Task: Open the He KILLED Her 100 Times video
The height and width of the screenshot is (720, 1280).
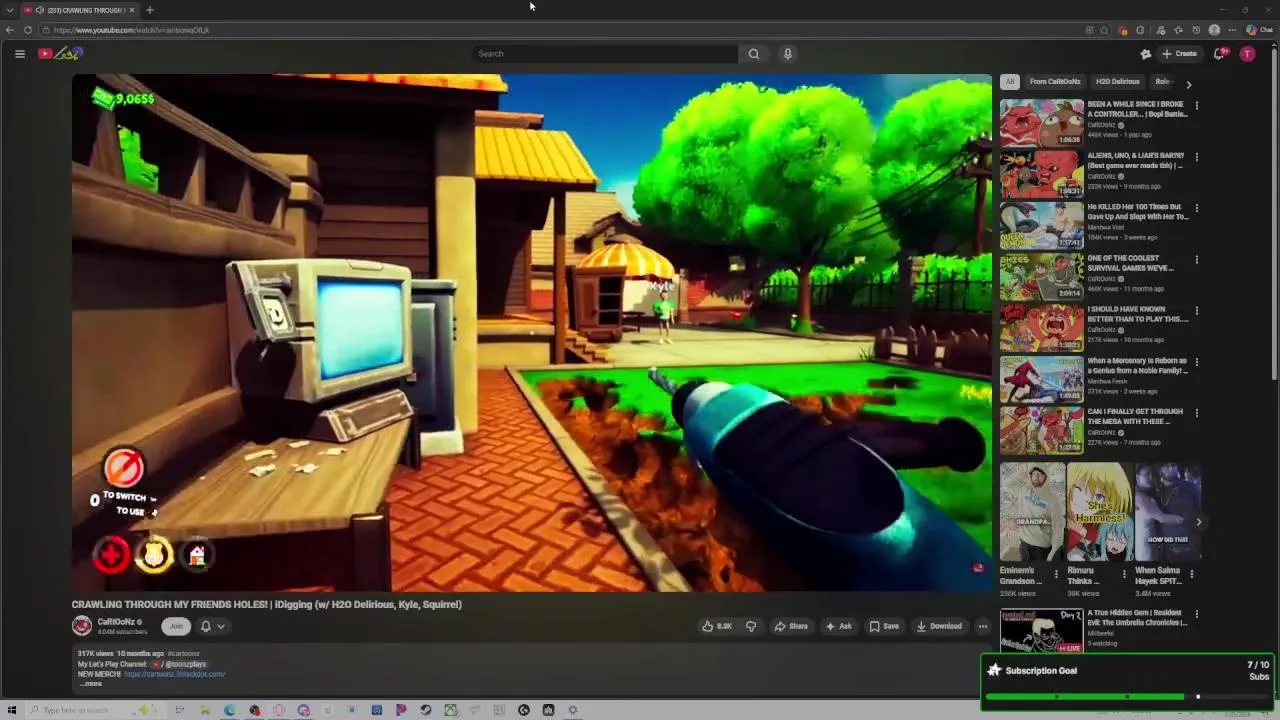Action: coord(1041,225)
